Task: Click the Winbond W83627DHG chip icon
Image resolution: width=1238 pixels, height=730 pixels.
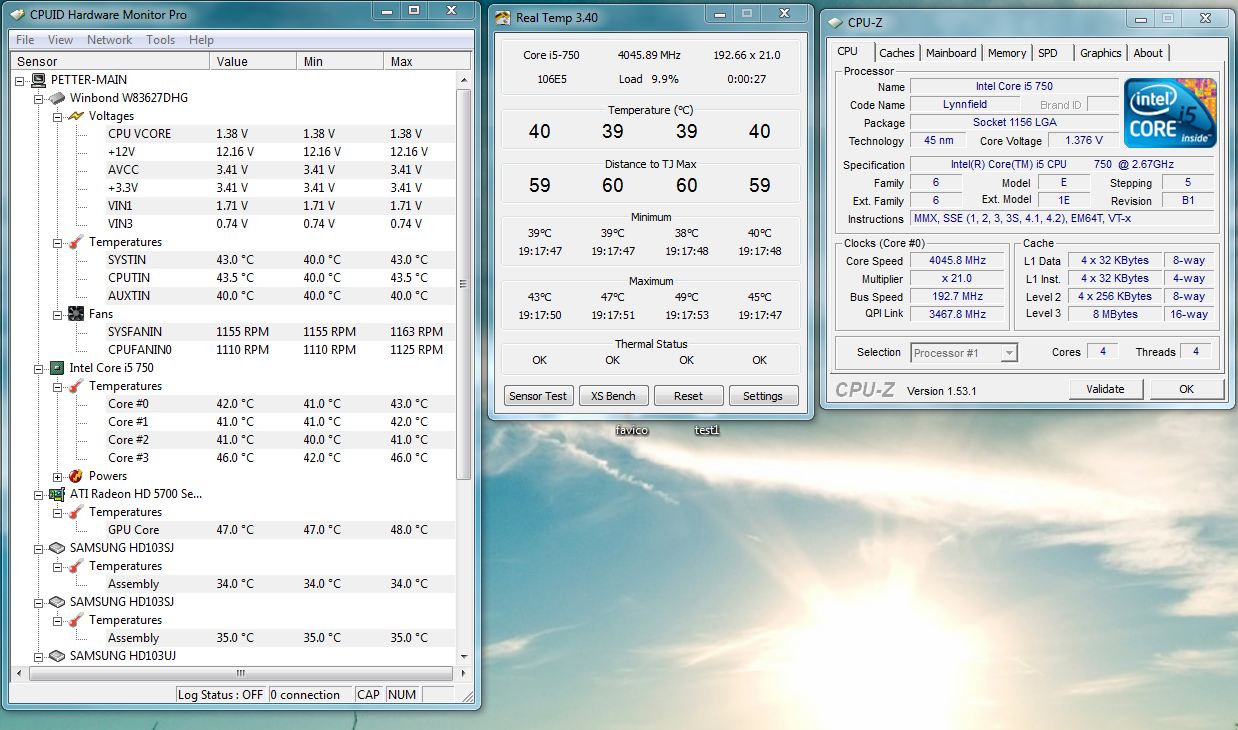Action: point(57,98)
